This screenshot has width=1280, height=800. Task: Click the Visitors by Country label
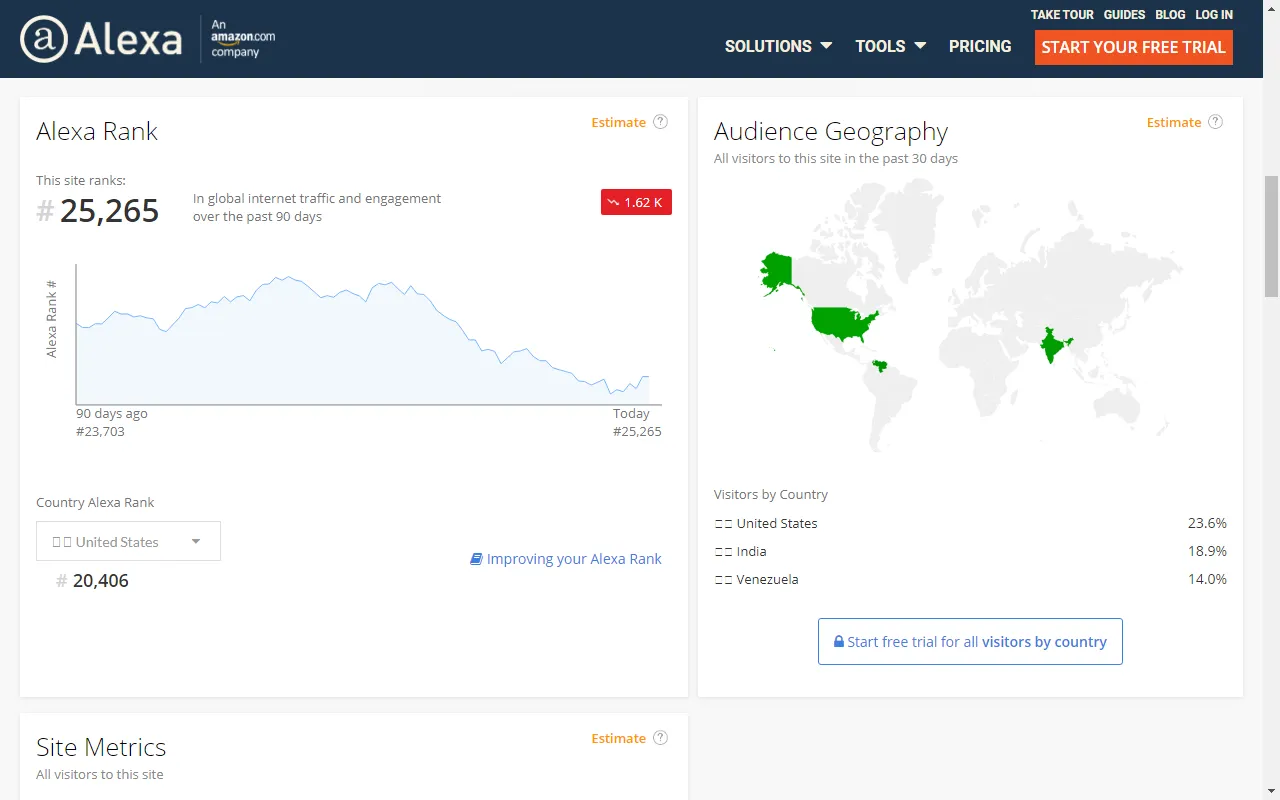pos(771,494)
